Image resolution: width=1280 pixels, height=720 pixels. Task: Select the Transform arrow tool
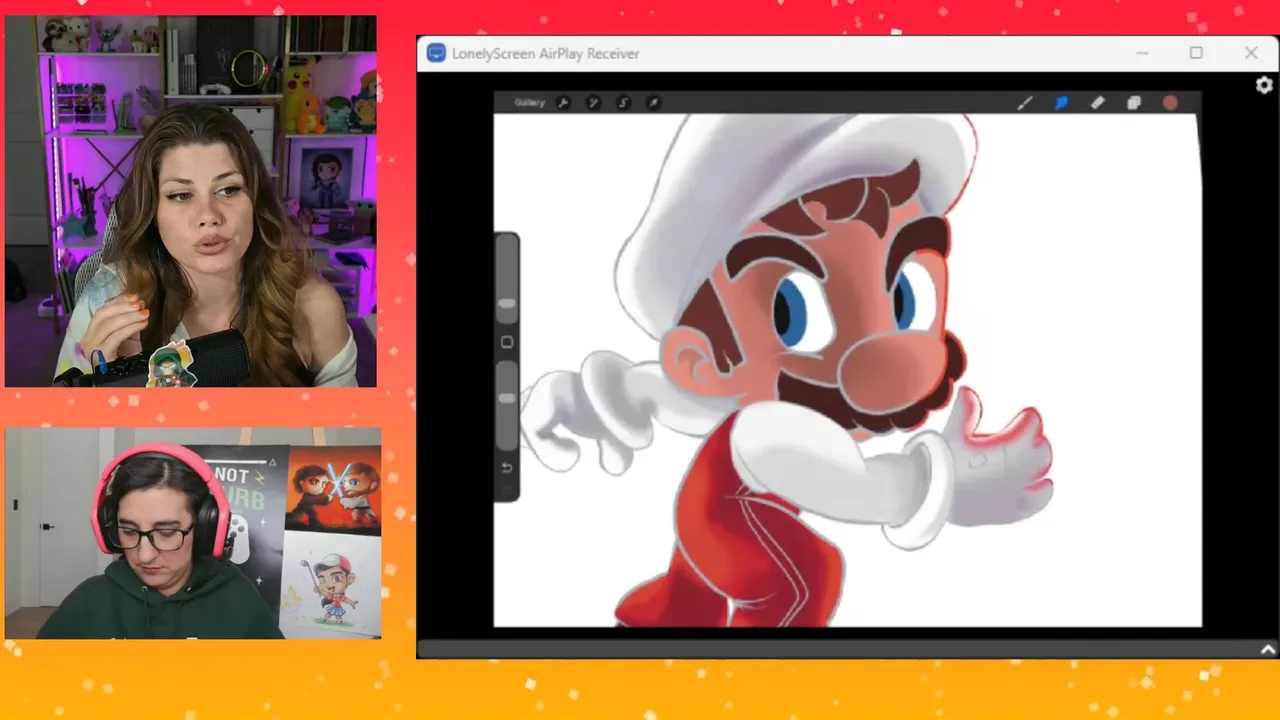click(653, 103)
